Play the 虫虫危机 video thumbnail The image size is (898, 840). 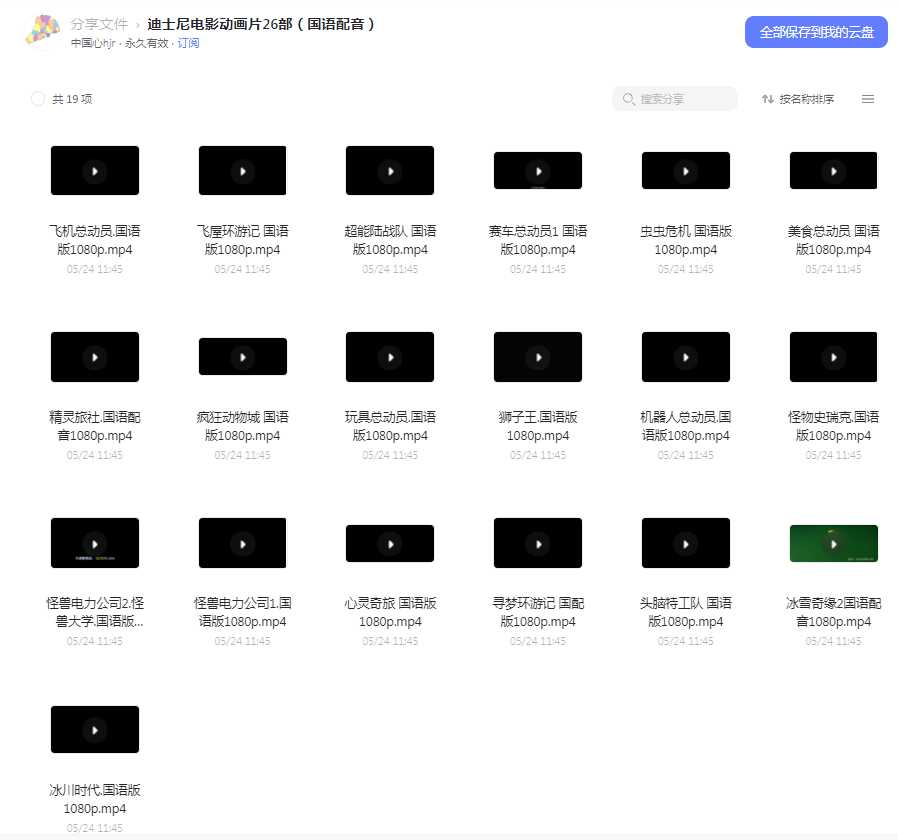(686, 171)
